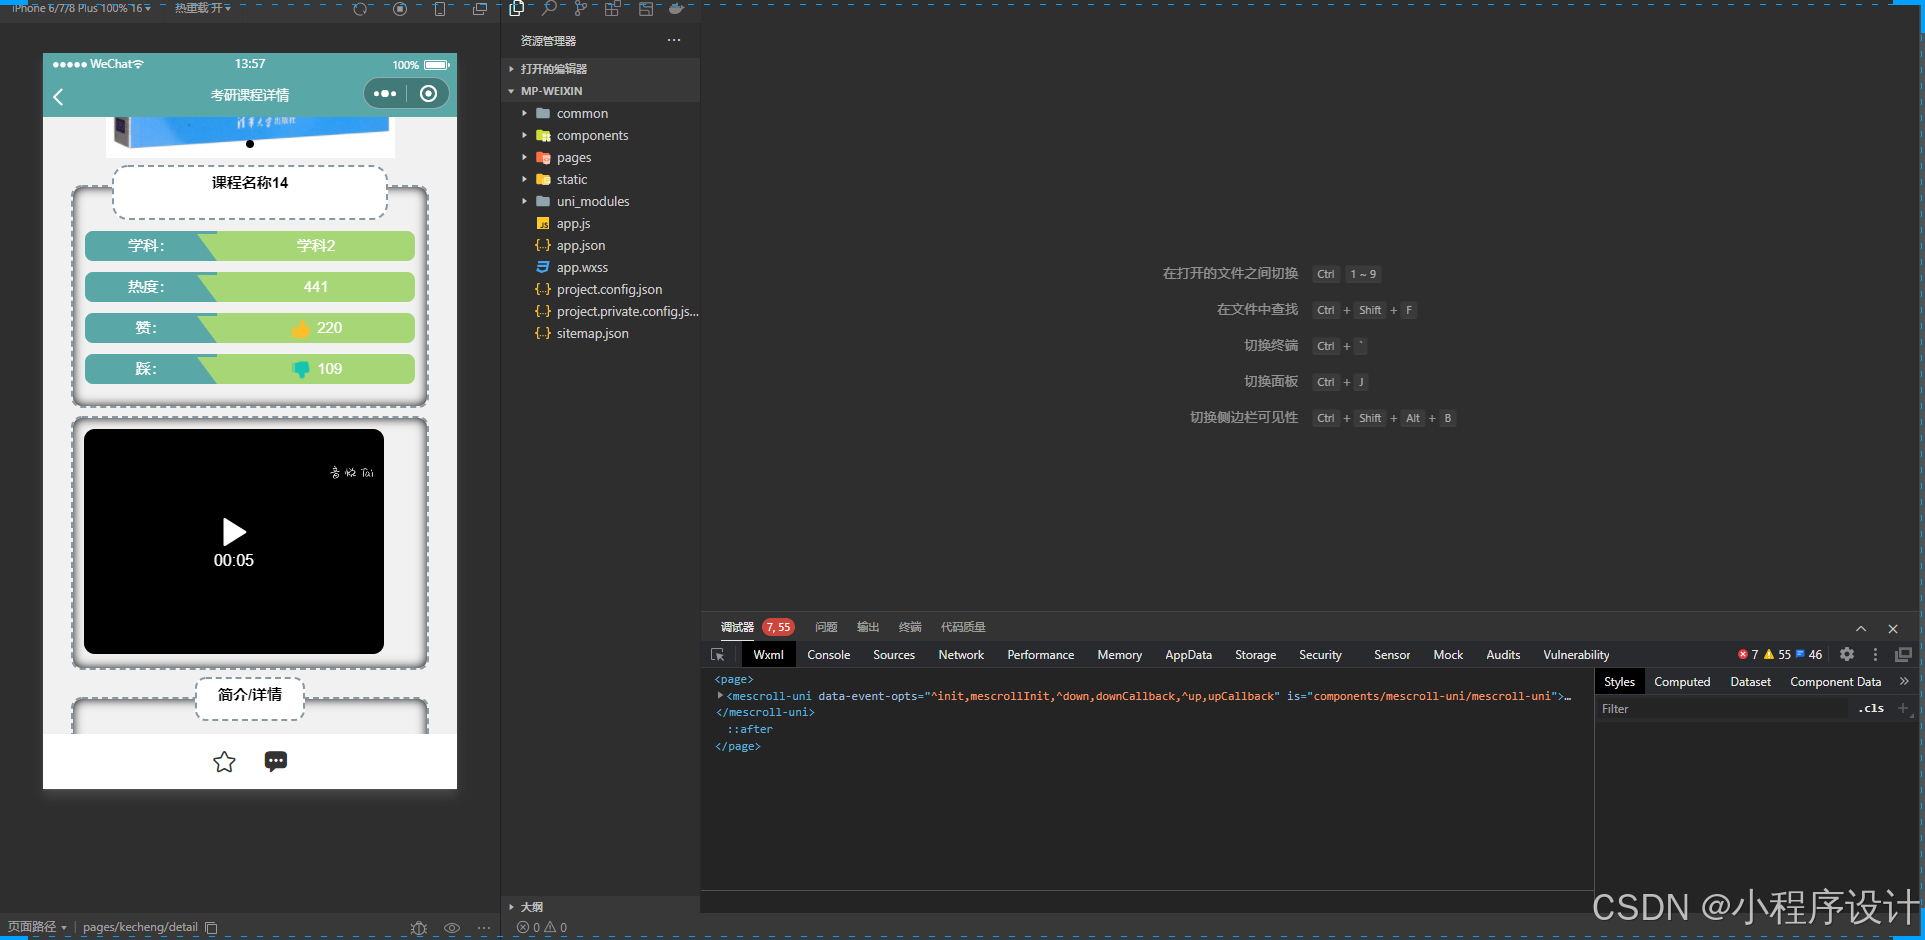Open the source control branch icon
Image resolution: width=1925 pixels, height=940 pixels.
580,9
